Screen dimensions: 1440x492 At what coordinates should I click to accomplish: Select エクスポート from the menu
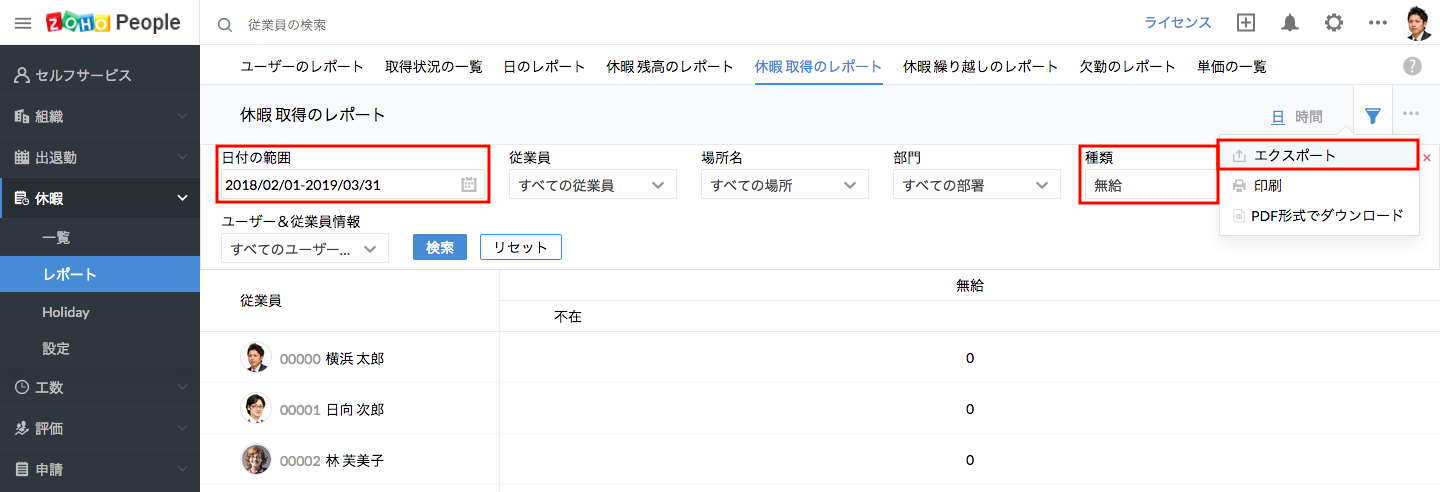click(x=1294, y=156)
